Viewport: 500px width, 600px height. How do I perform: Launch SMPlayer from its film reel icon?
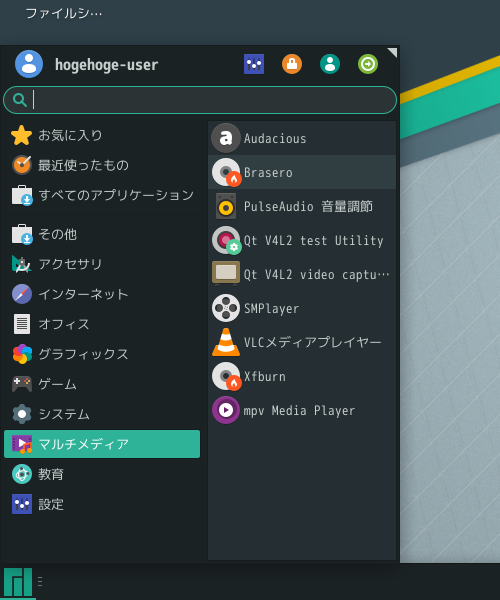point(226,308)
